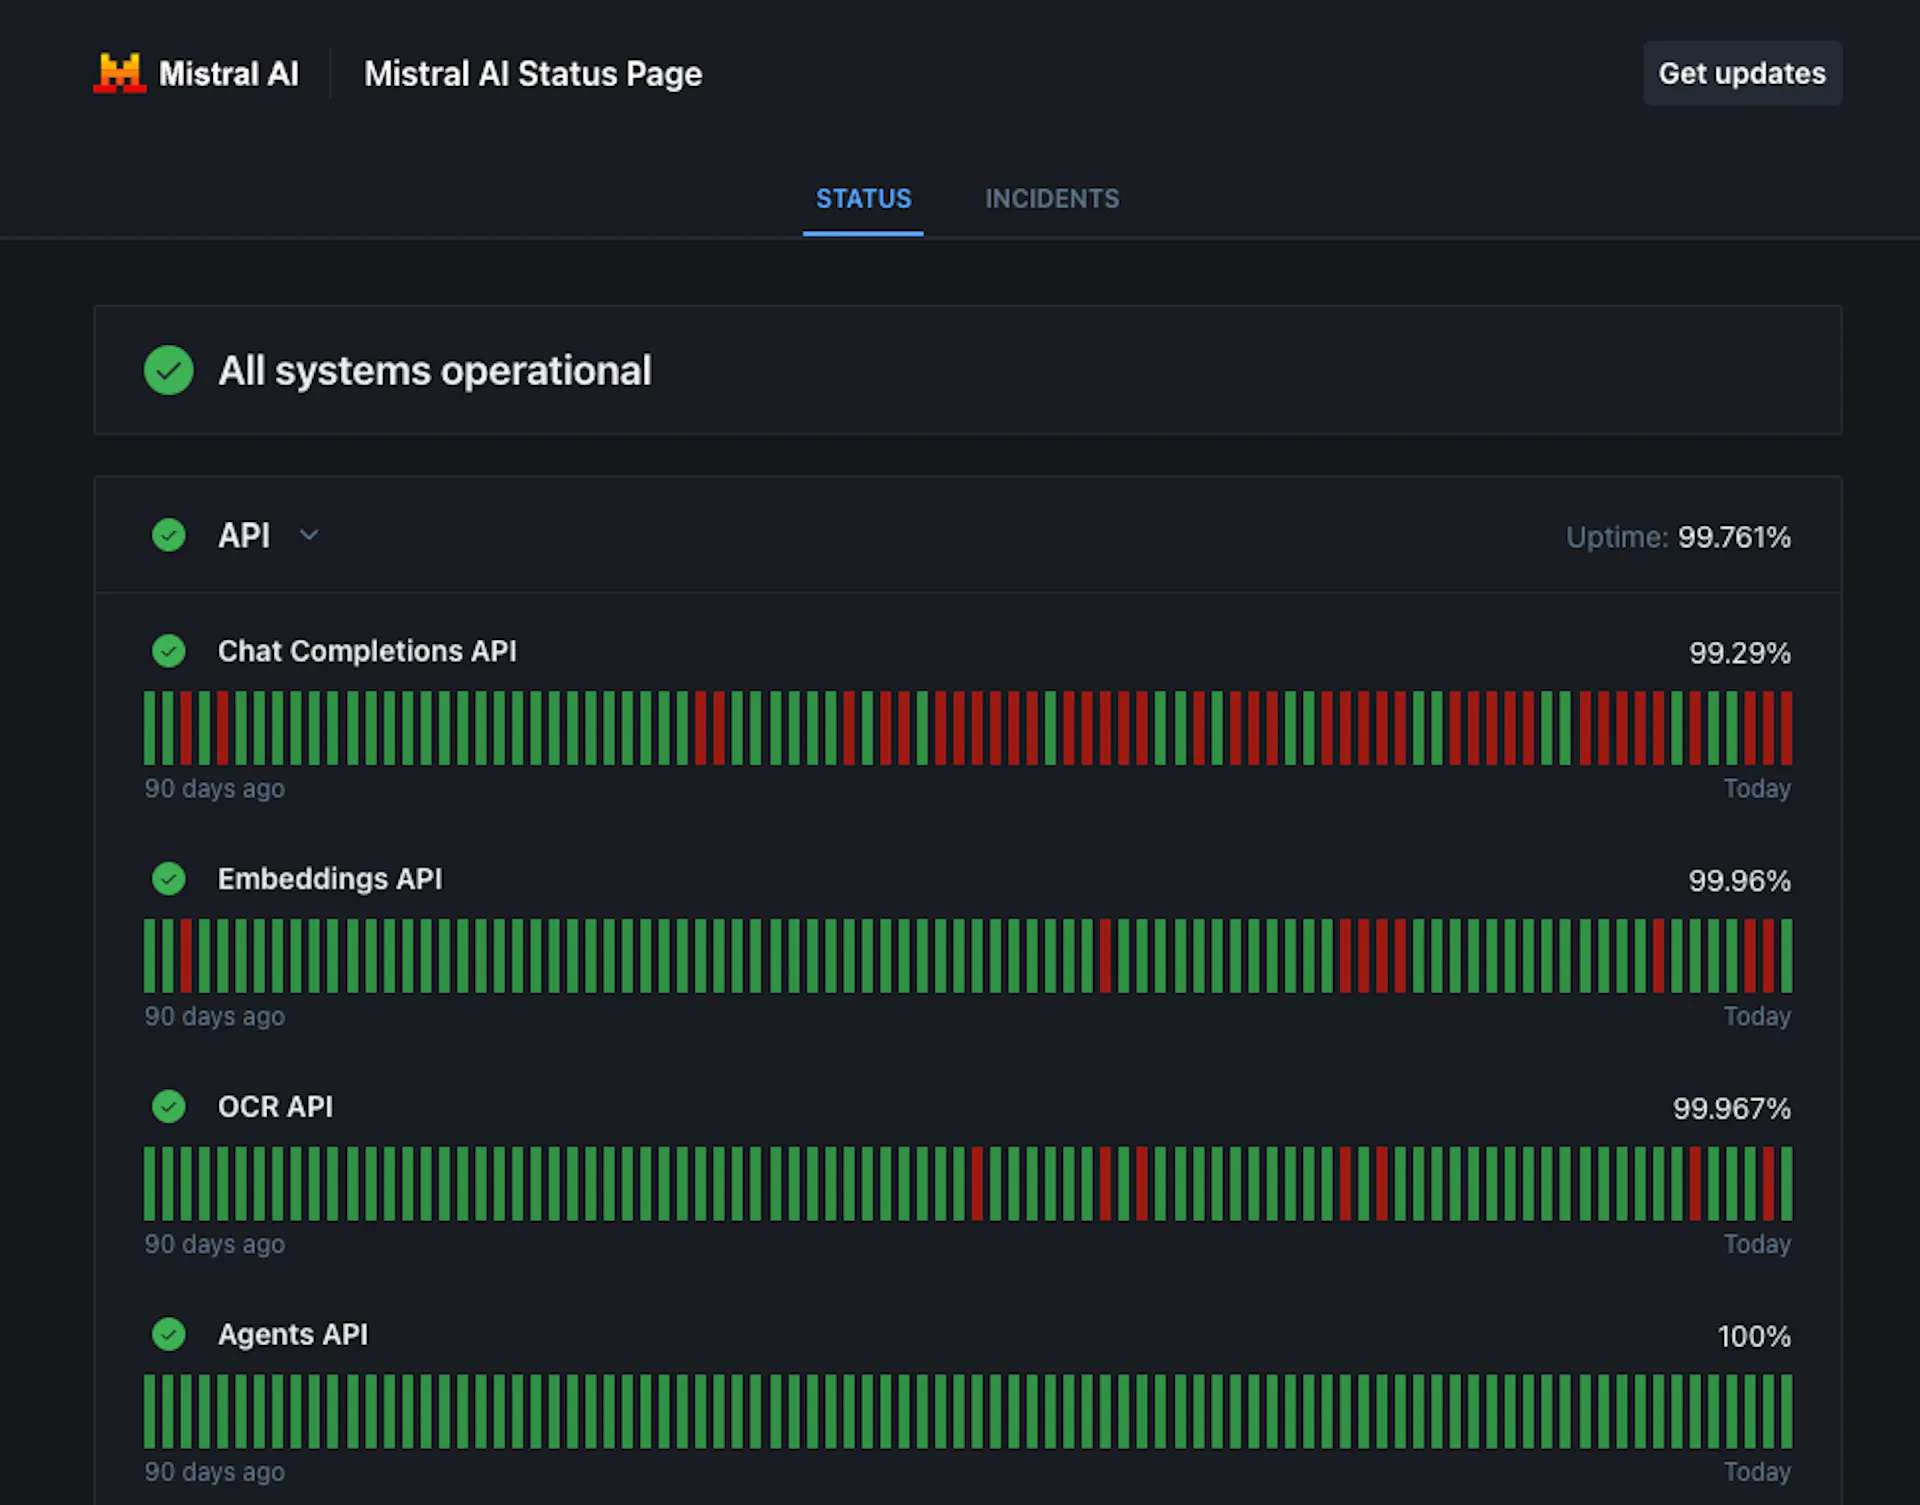Click the Get updates button
Image resolution: width=1920 pixels, height=1505 pixels.
click(x=1742, y=73)
